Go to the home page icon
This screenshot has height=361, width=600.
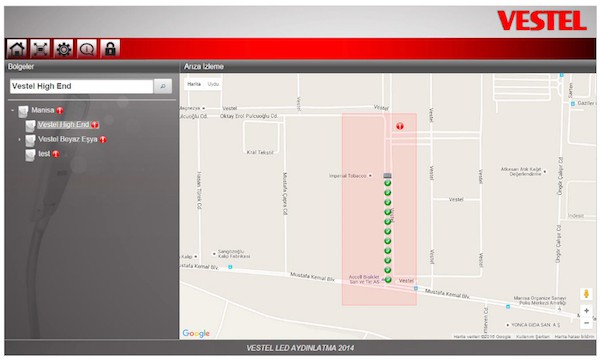[x=17, y=49]
